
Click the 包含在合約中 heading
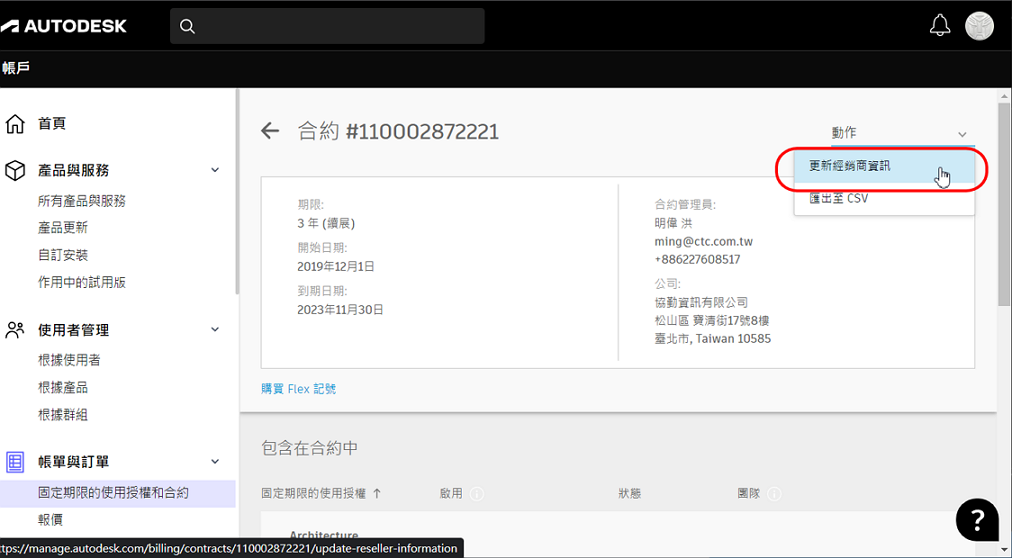click(x=309, y=448)
